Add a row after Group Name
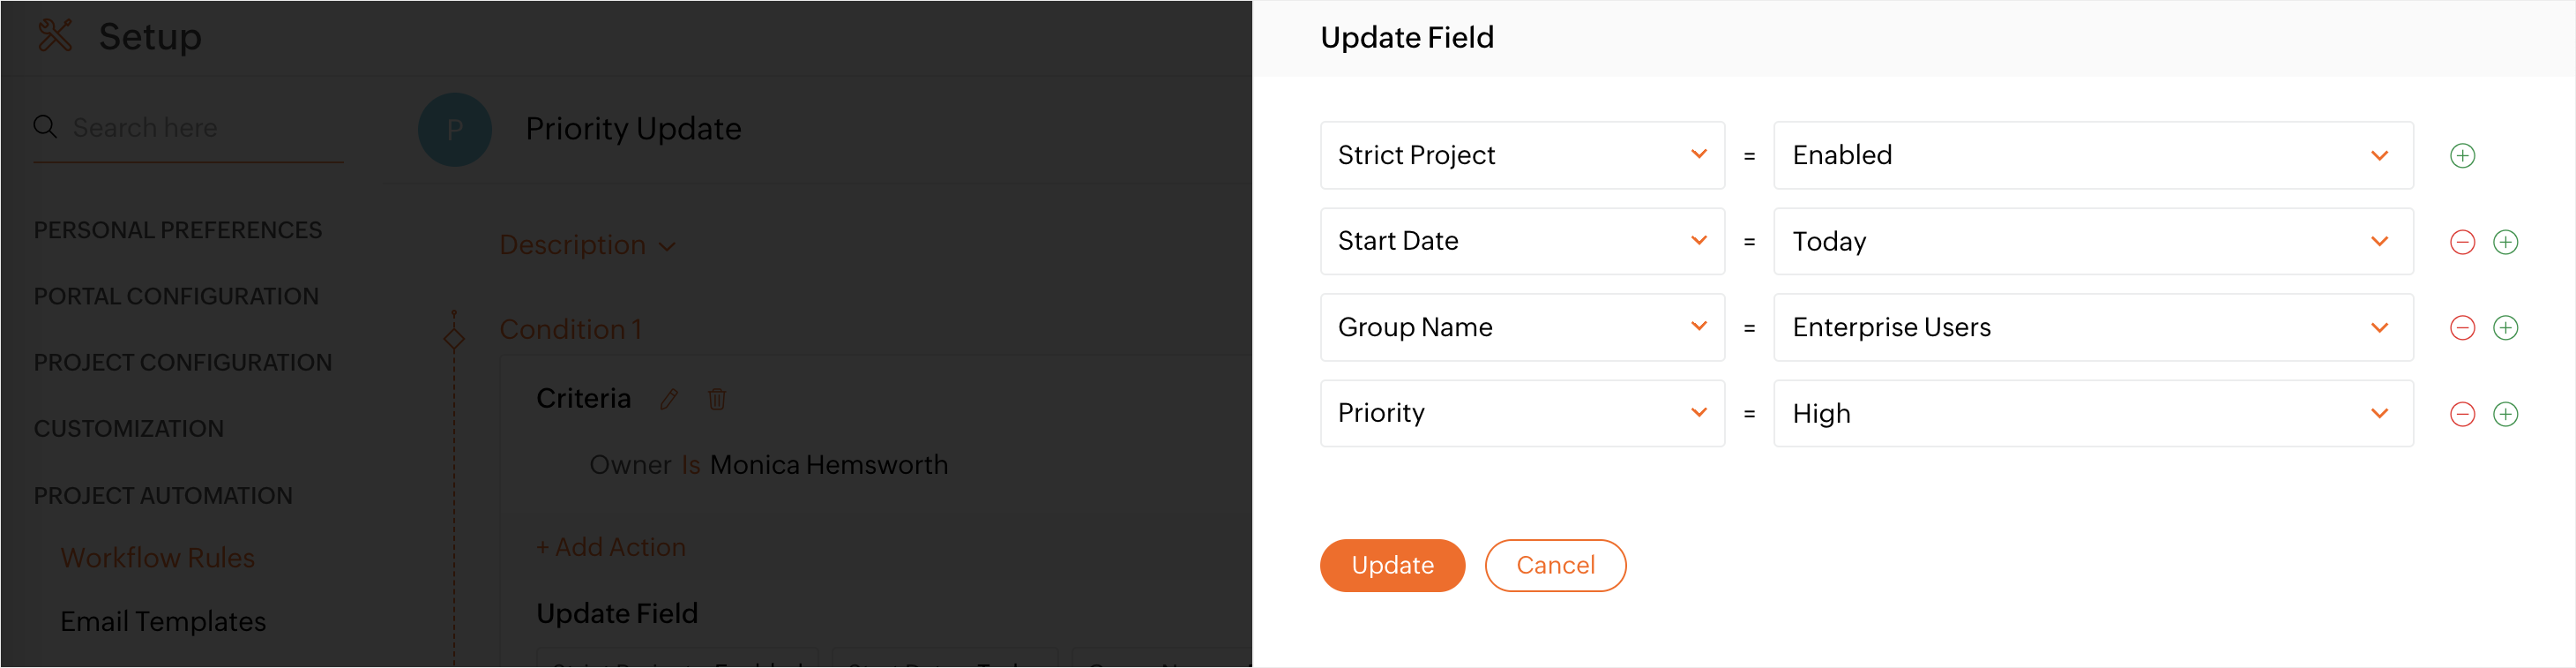The image size is (2576, 668). (2505, 328)
